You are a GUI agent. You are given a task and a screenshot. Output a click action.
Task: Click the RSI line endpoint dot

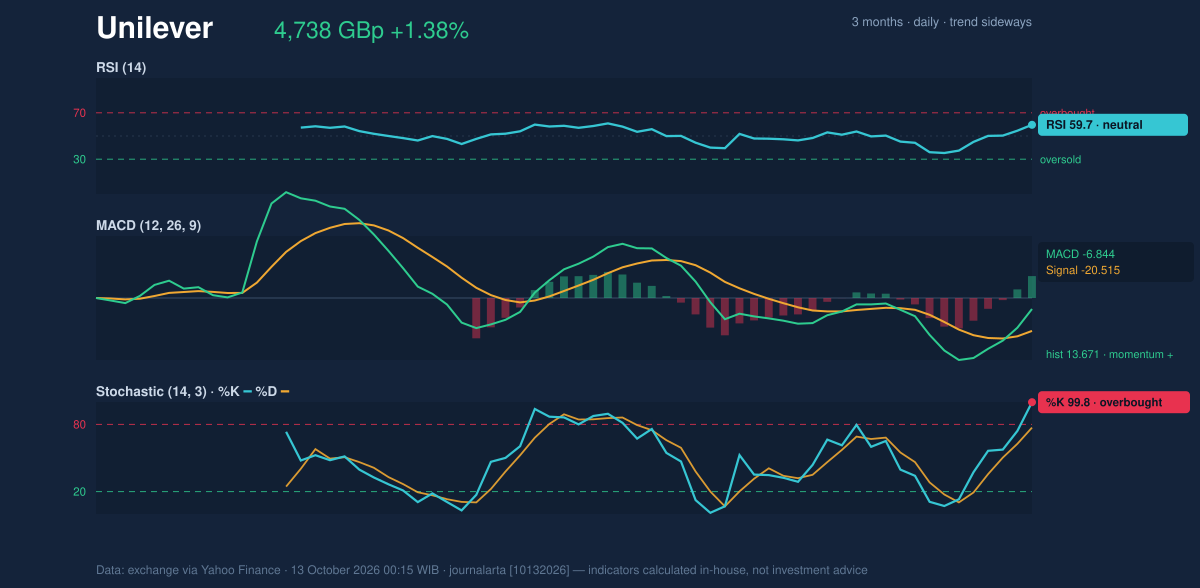pyautogui.click(x=1032, y=125)
